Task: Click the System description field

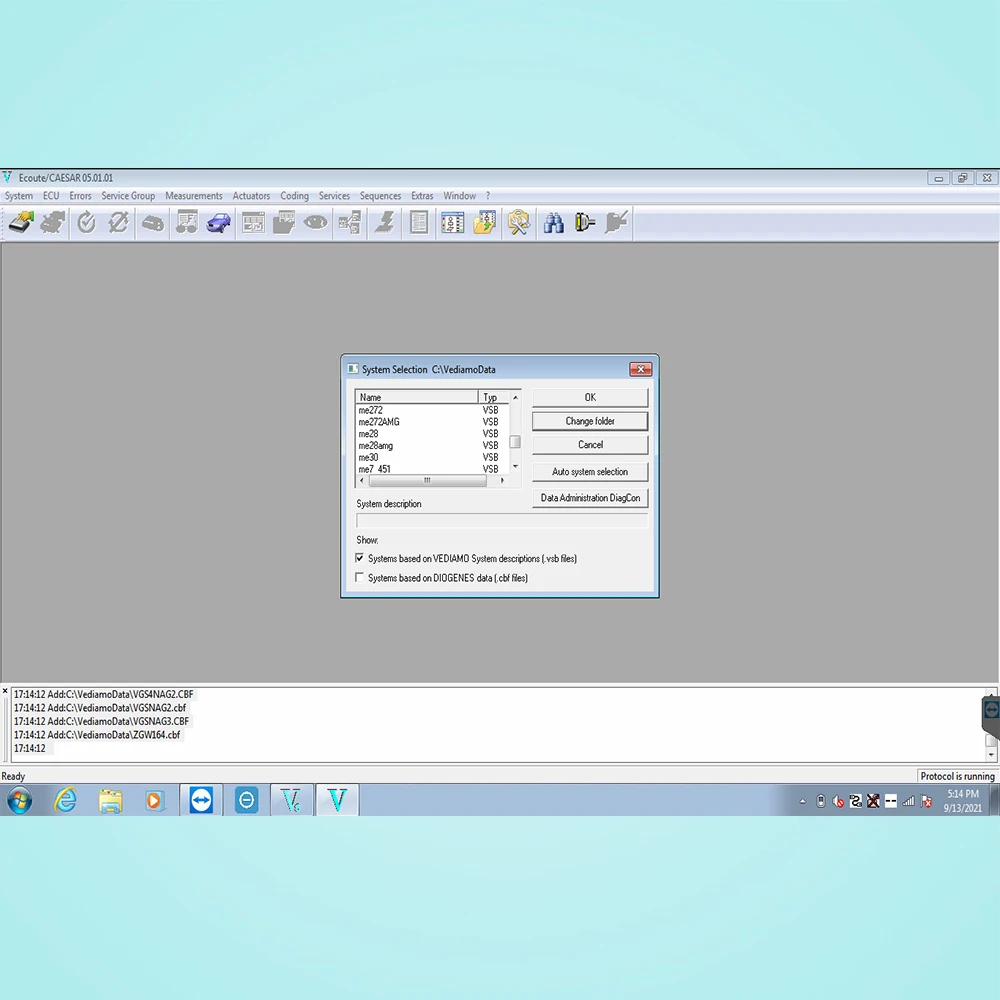Action: 502,520
